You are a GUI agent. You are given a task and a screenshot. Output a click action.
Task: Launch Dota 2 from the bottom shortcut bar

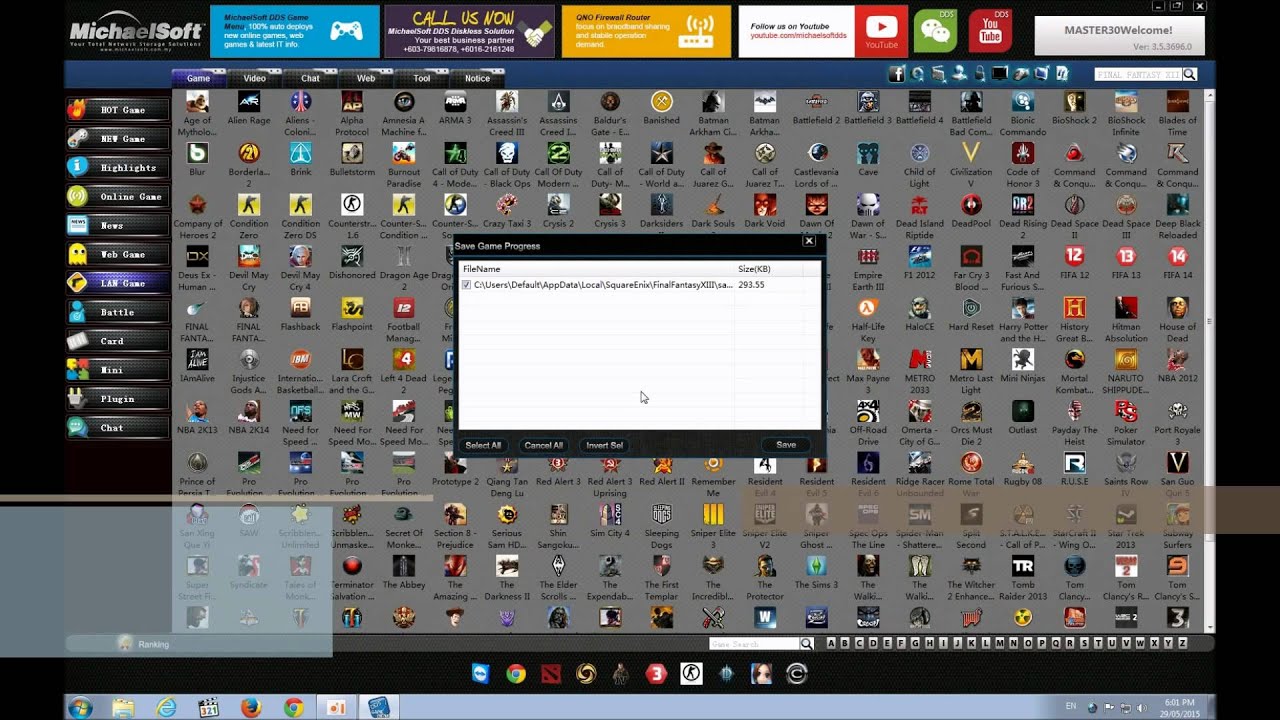[x=551, y=674]
